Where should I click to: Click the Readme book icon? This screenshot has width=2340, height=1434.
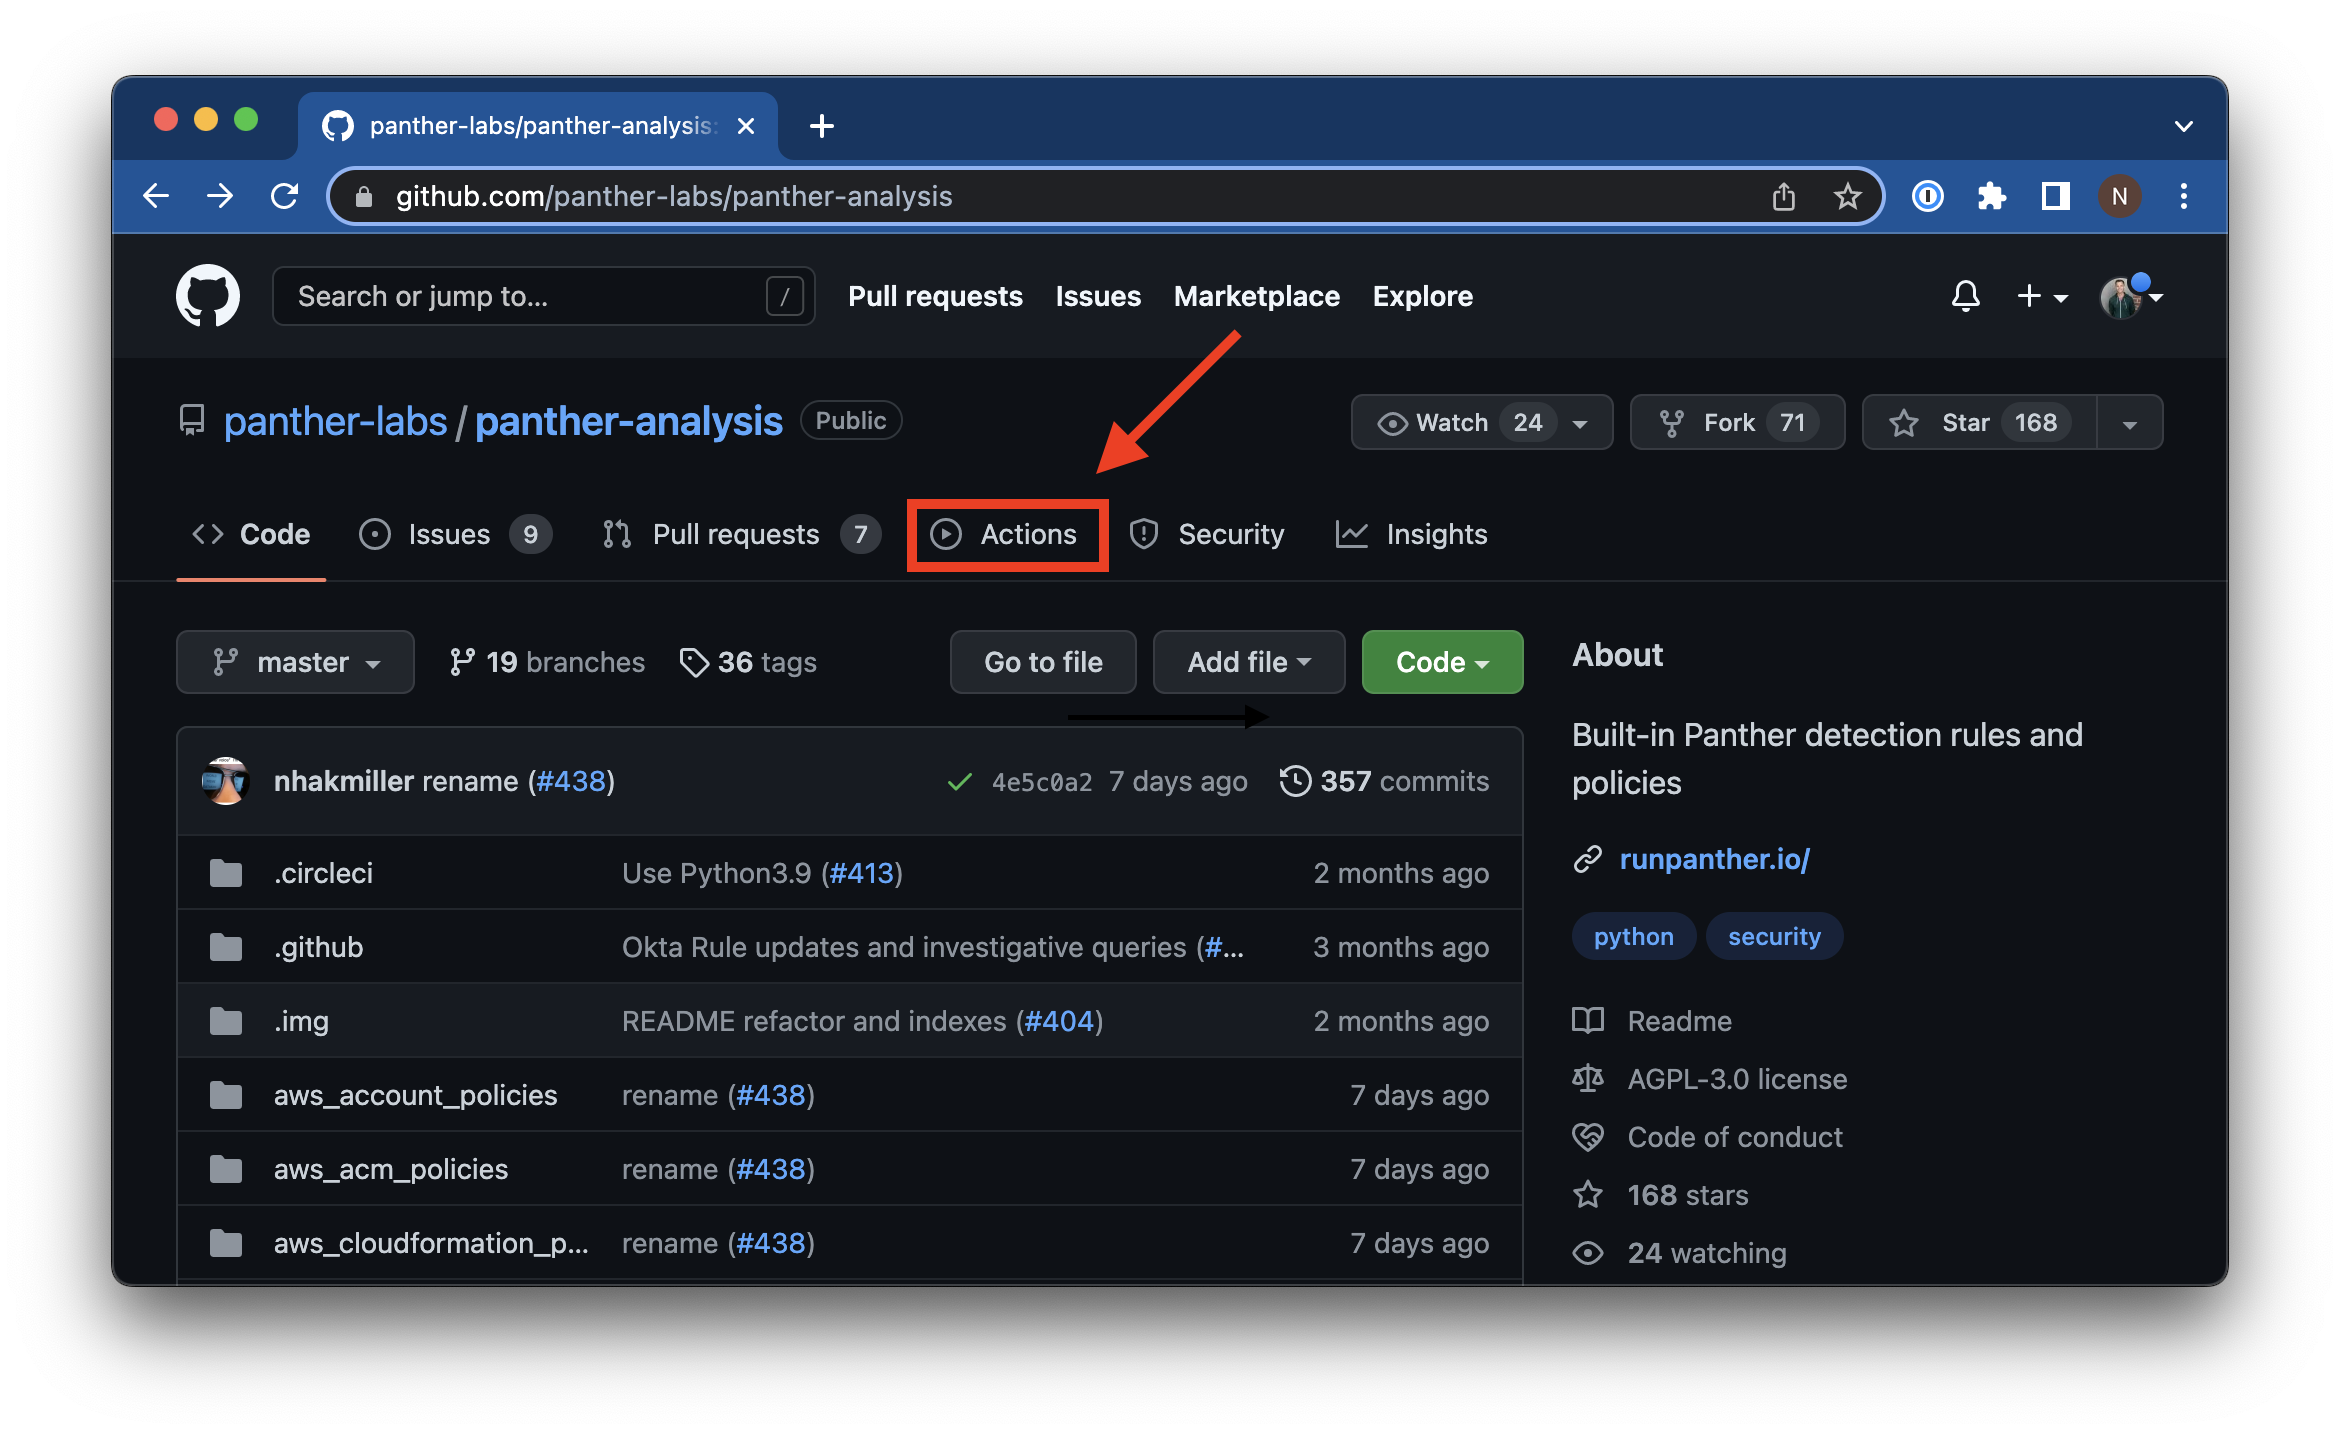pyautogui.click(x=1587, y=1020)
